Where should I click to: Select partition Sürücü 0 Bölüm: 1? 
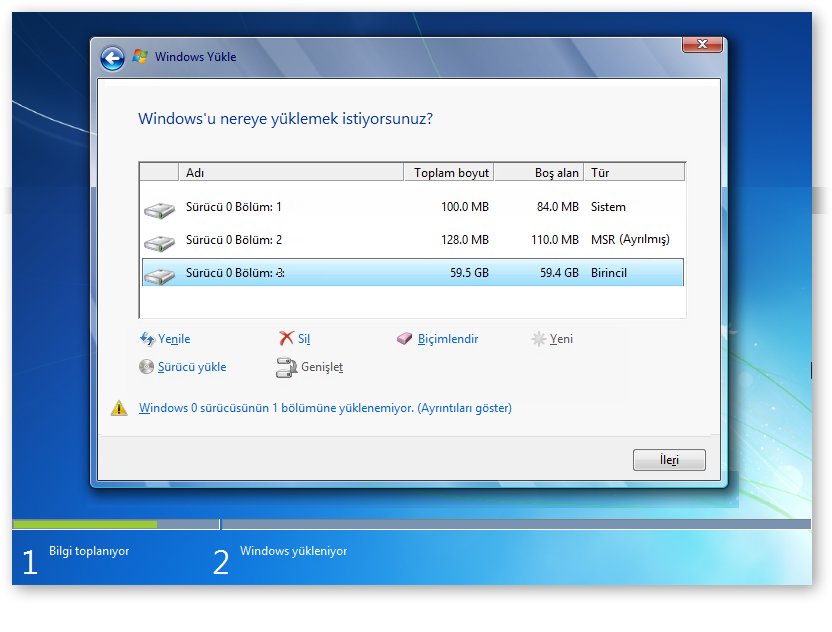[234, 207]
